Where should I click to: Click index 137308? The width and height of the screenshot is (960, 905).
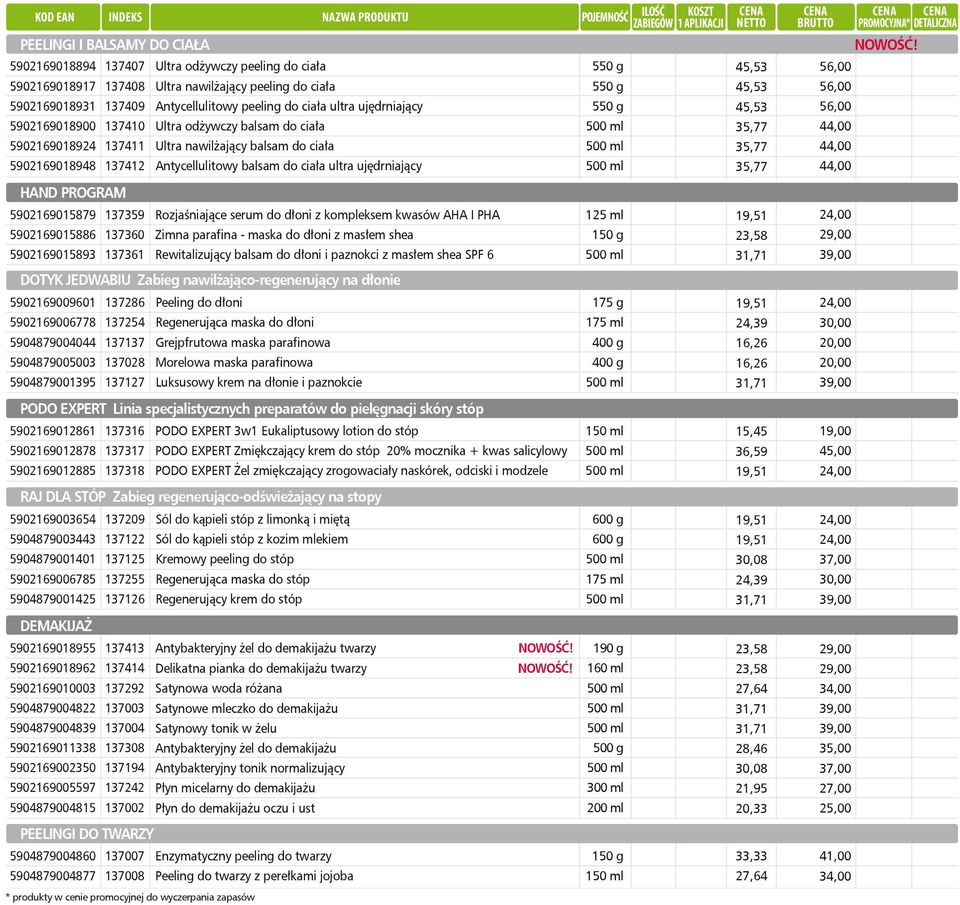[x=125, y=748]
